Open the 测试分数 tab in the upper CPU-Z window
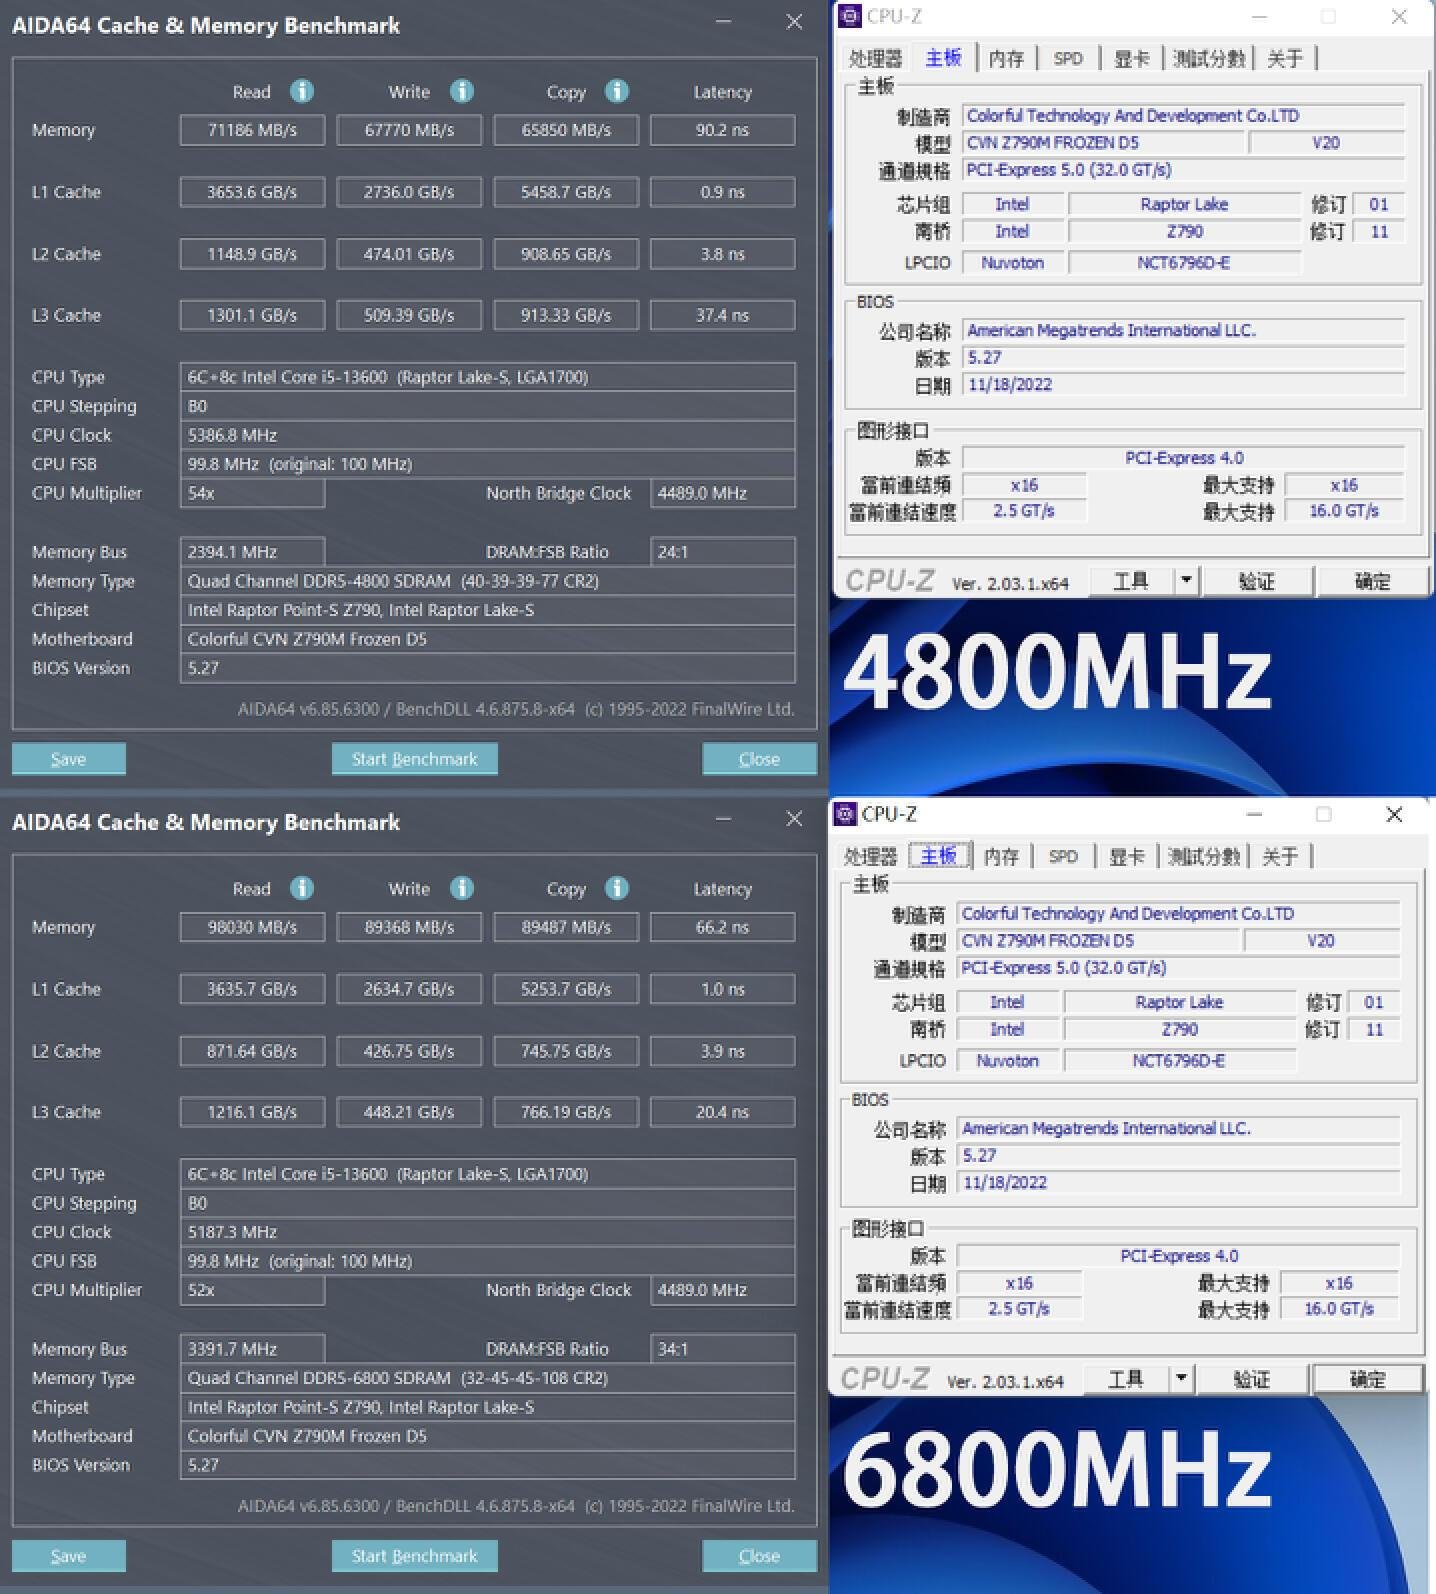This screenshot has width=1436, height=1594. [x=1209, y=58]
